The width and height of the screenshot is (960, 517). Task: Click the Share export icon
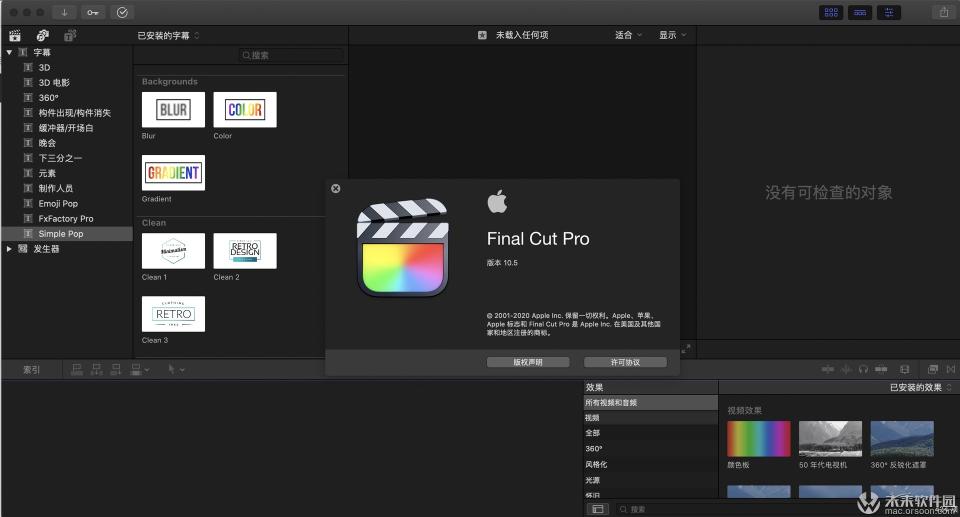(943, 12)
